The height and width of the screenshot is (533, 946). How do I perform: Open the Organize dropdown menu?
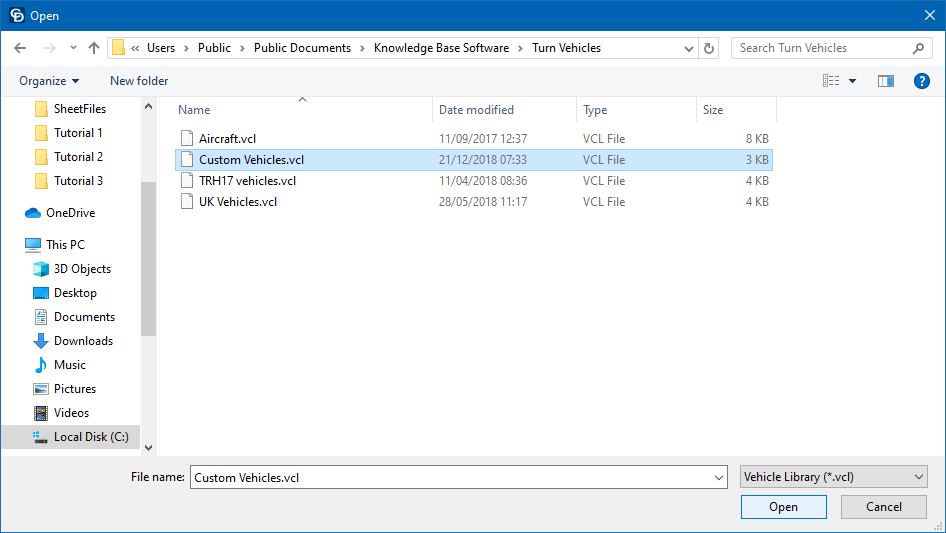tap(49, 81)
